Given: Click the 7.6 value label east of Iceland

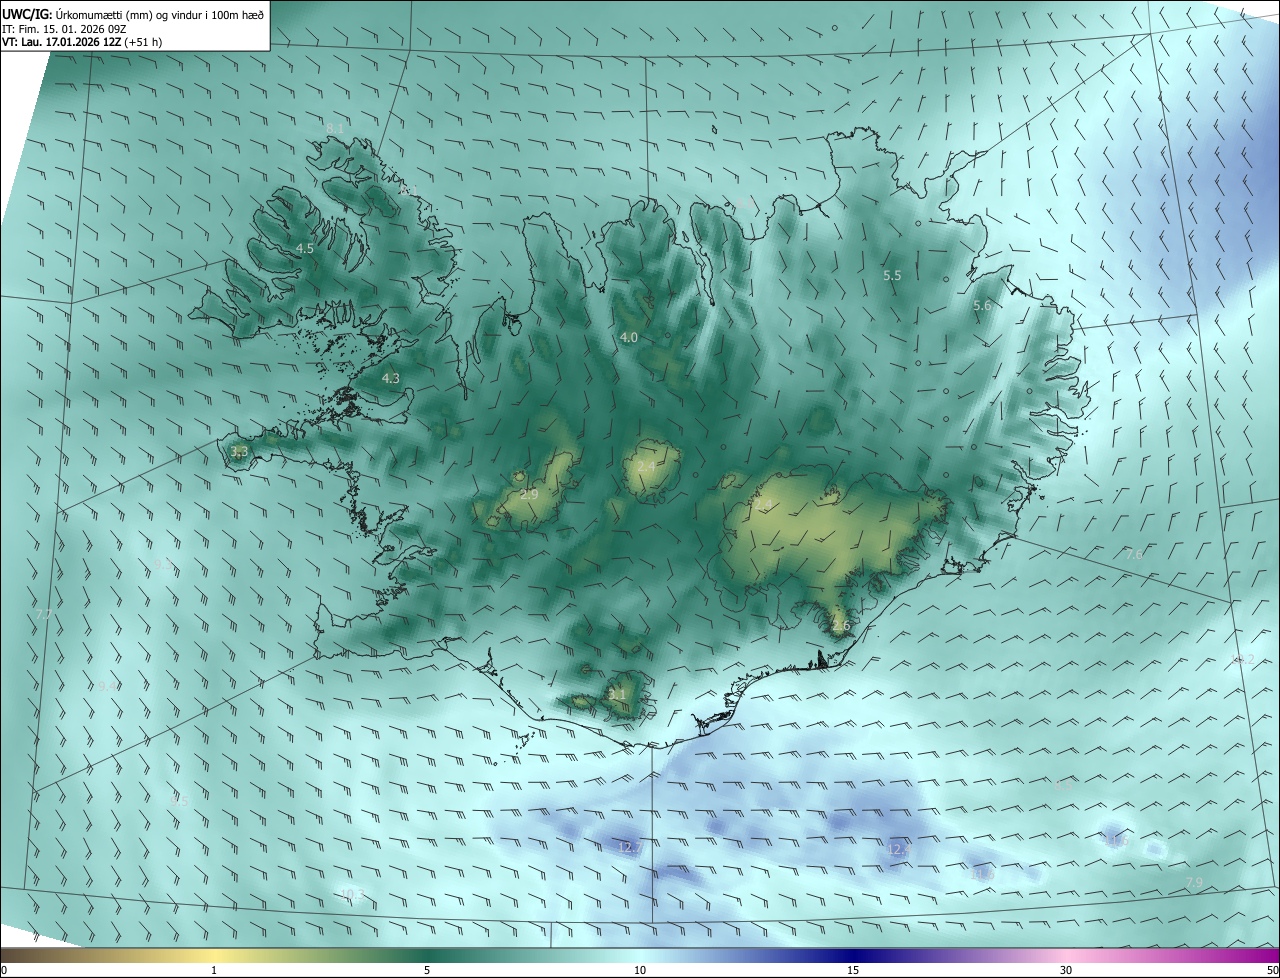Looking at the screenshot, I should [x=1134, y=554].
